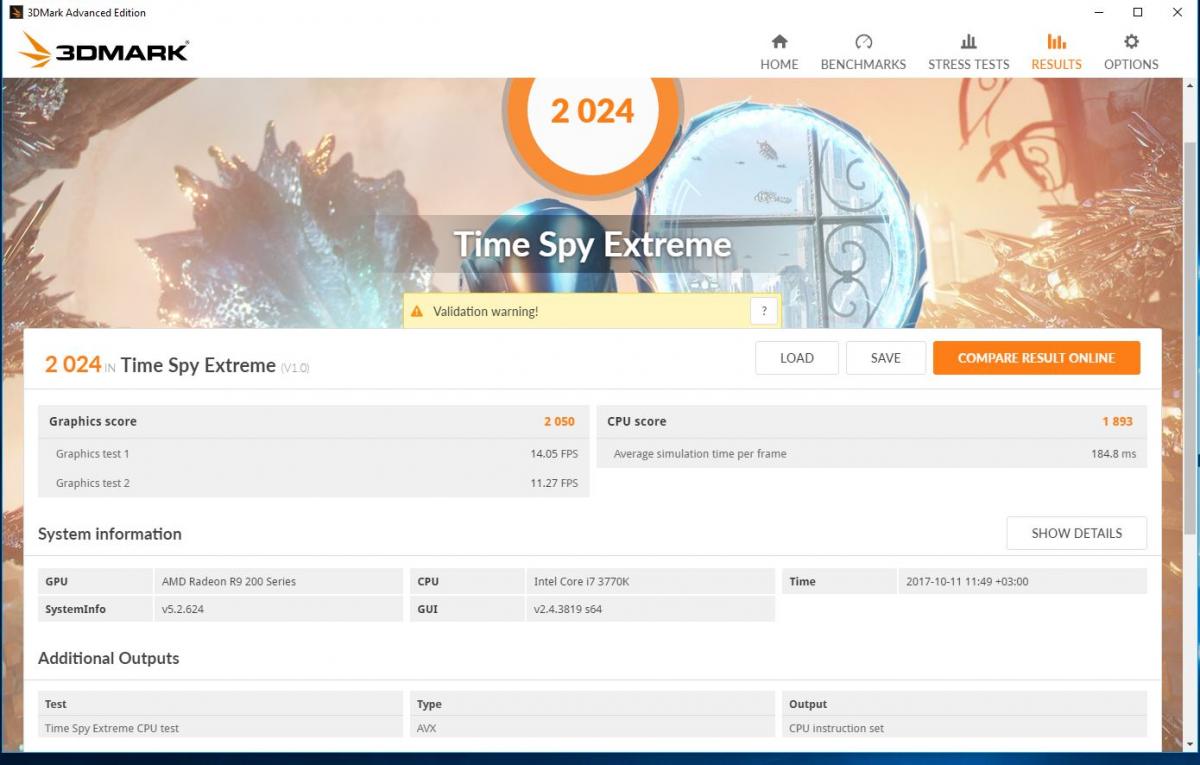Select the RESULTS tab
Viewport: 1200px width, 765px height.
pos(1056,52)
